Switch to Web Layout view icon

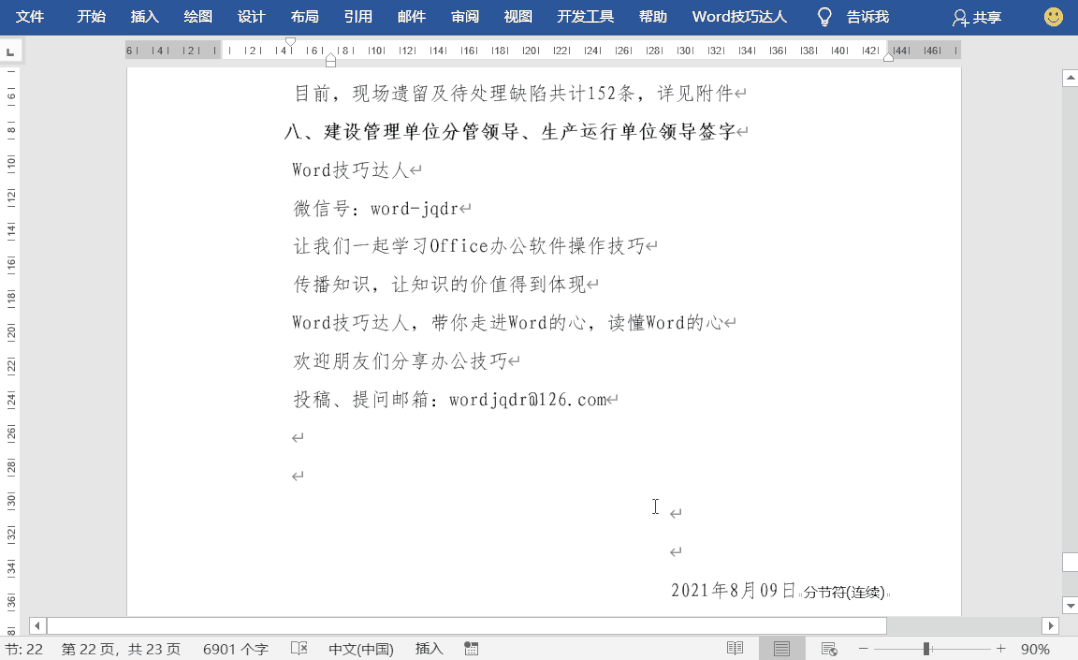(x=828, y=649)
